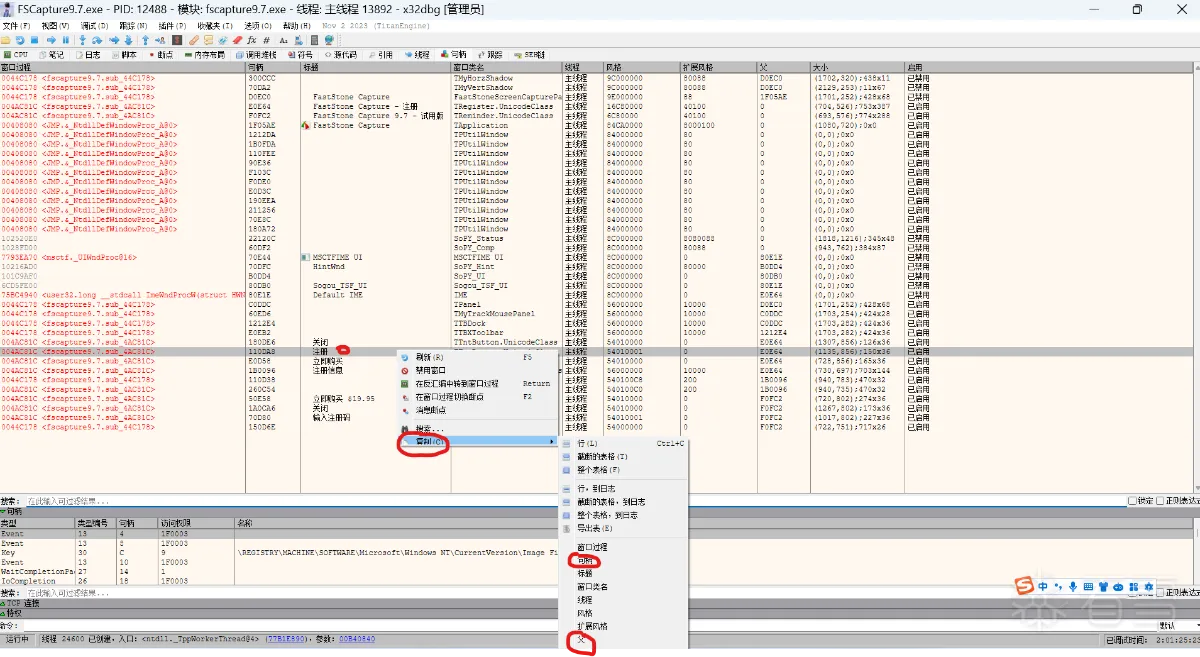Click the Sogou microphone voice input icon
The width and height of the screenshot is (1200, 657).
point(1073,585)
